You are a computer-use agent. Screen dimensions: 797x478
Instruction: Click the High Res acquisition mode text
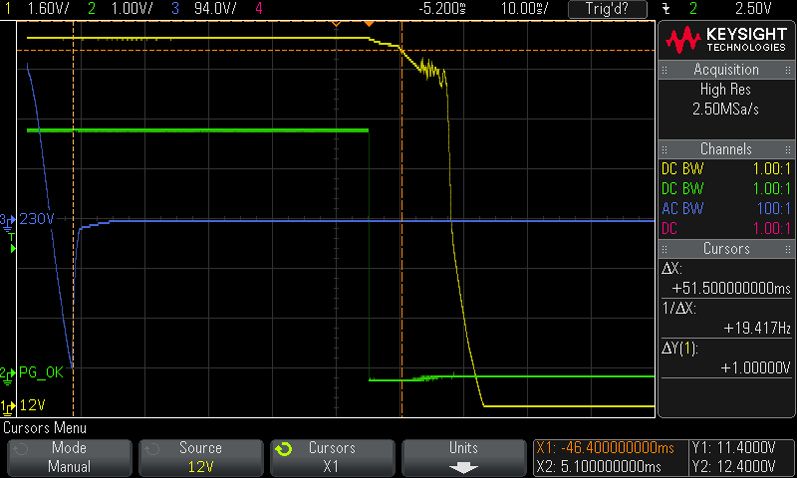(725, 89)
